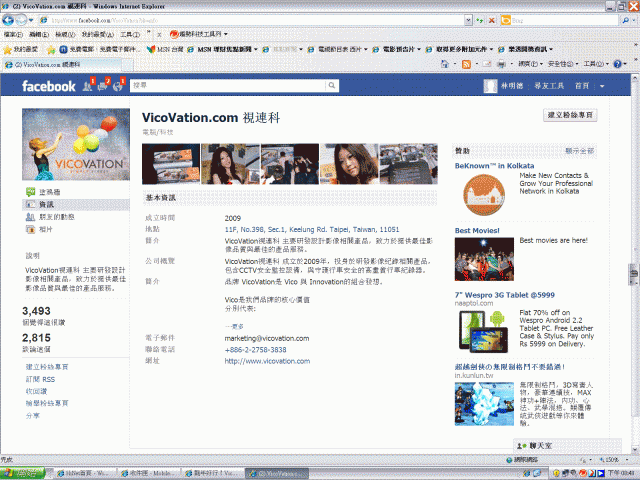Viewport: 640px width, 480px height.
Task: Click browser forward button
Action: pyautogui.click(x=21, y=20)
